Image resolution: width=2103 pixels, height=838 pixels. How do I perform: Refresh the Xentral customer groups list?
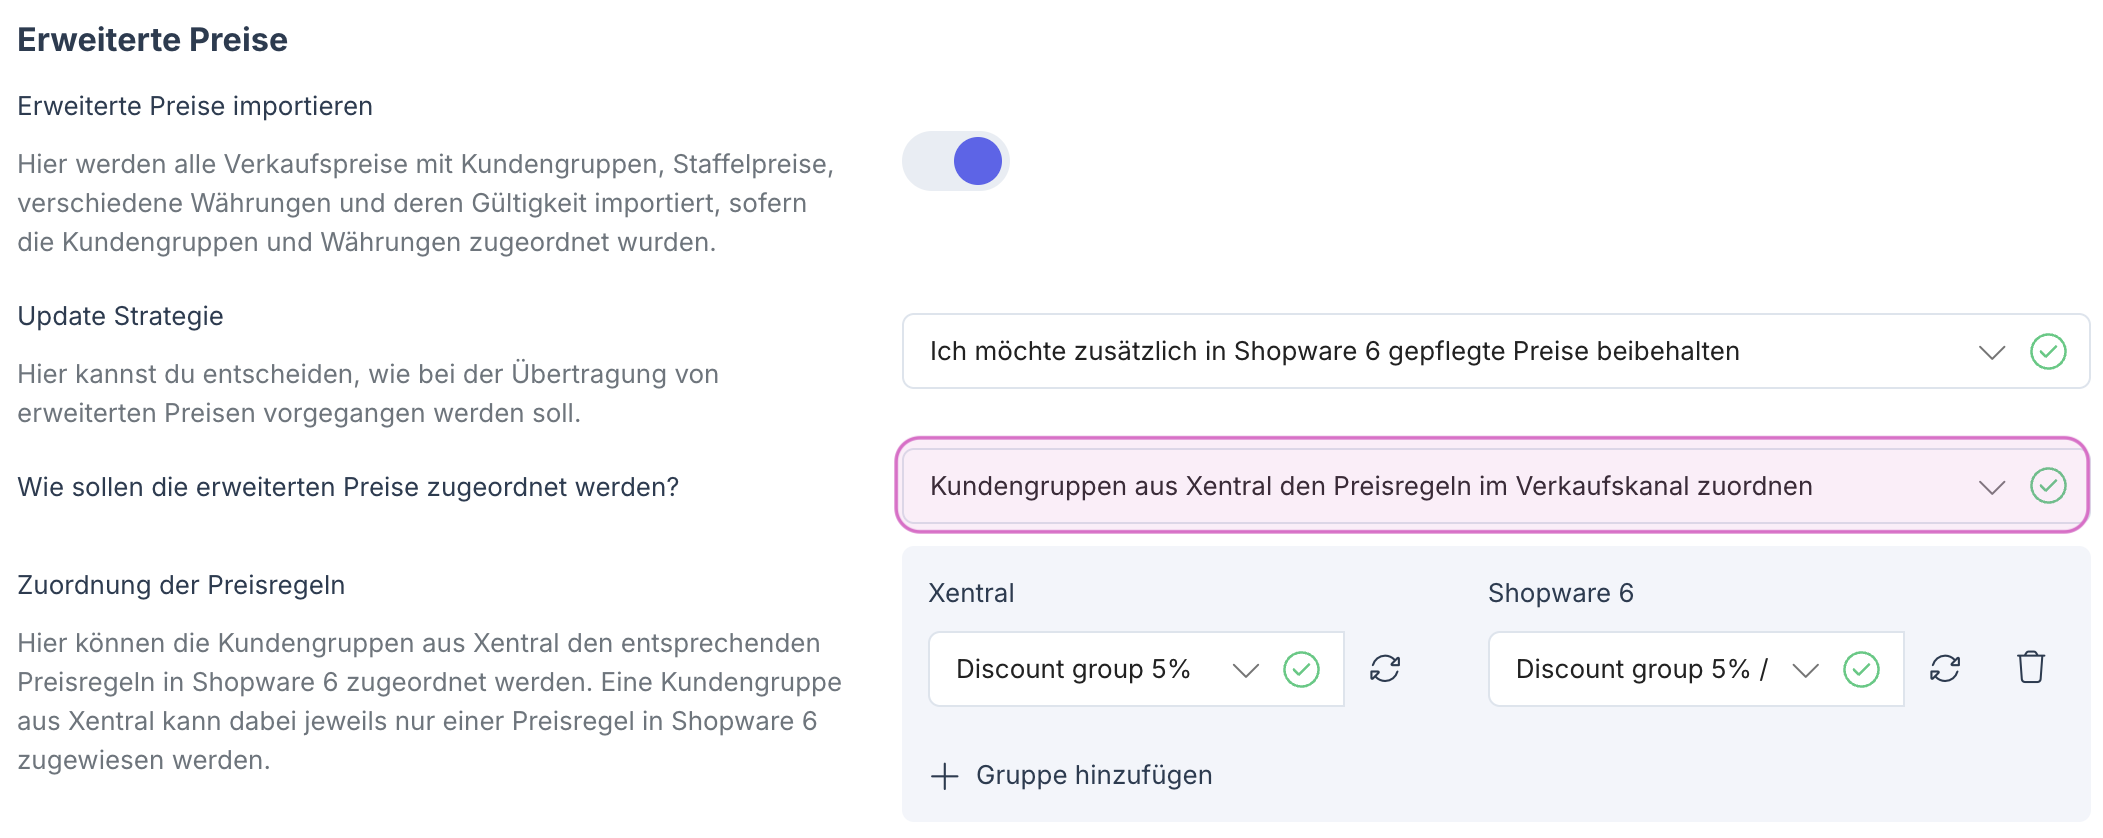point(1385,668)
